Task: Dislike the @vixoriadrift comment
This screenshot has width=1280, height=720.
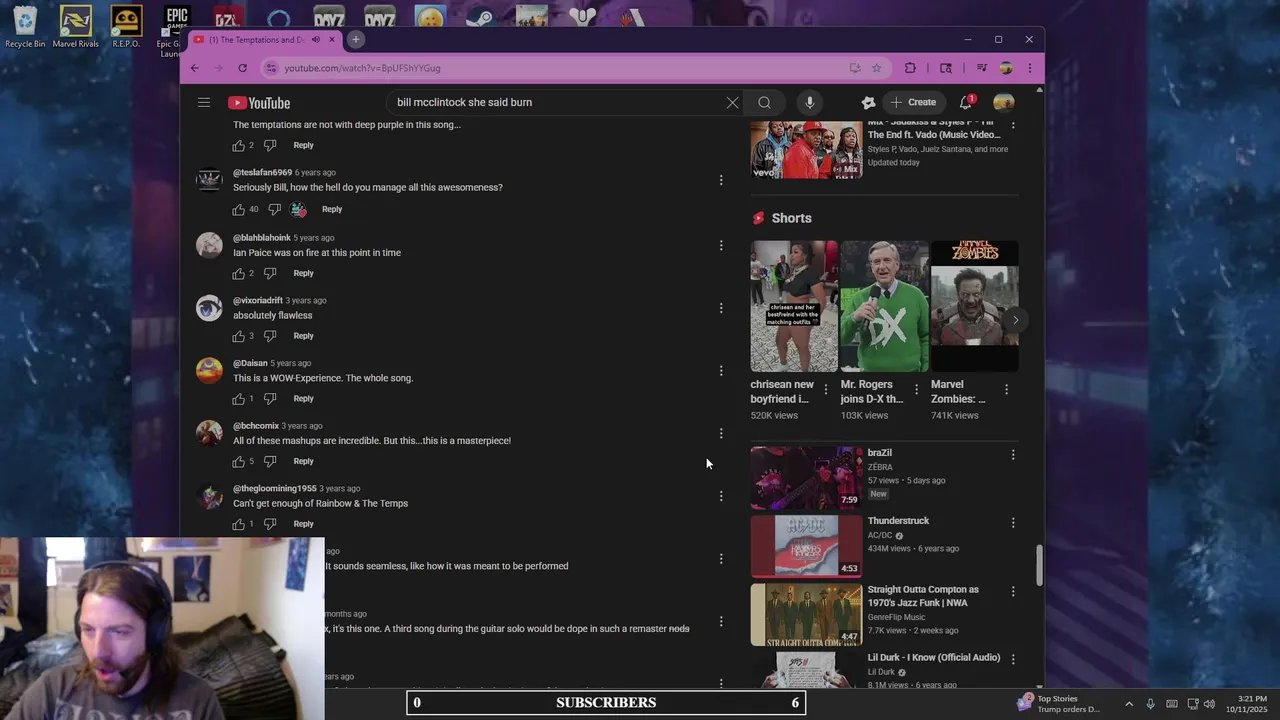Action: (x=269, y=336)
